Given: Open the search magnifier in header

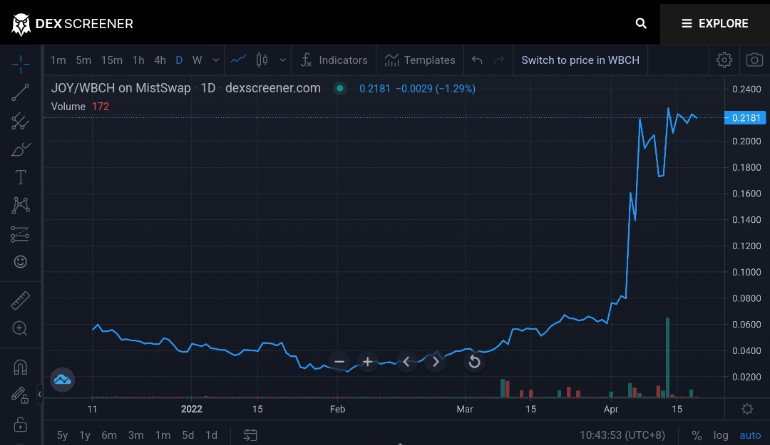Looking at the screenshot, I should click(640, 23).
